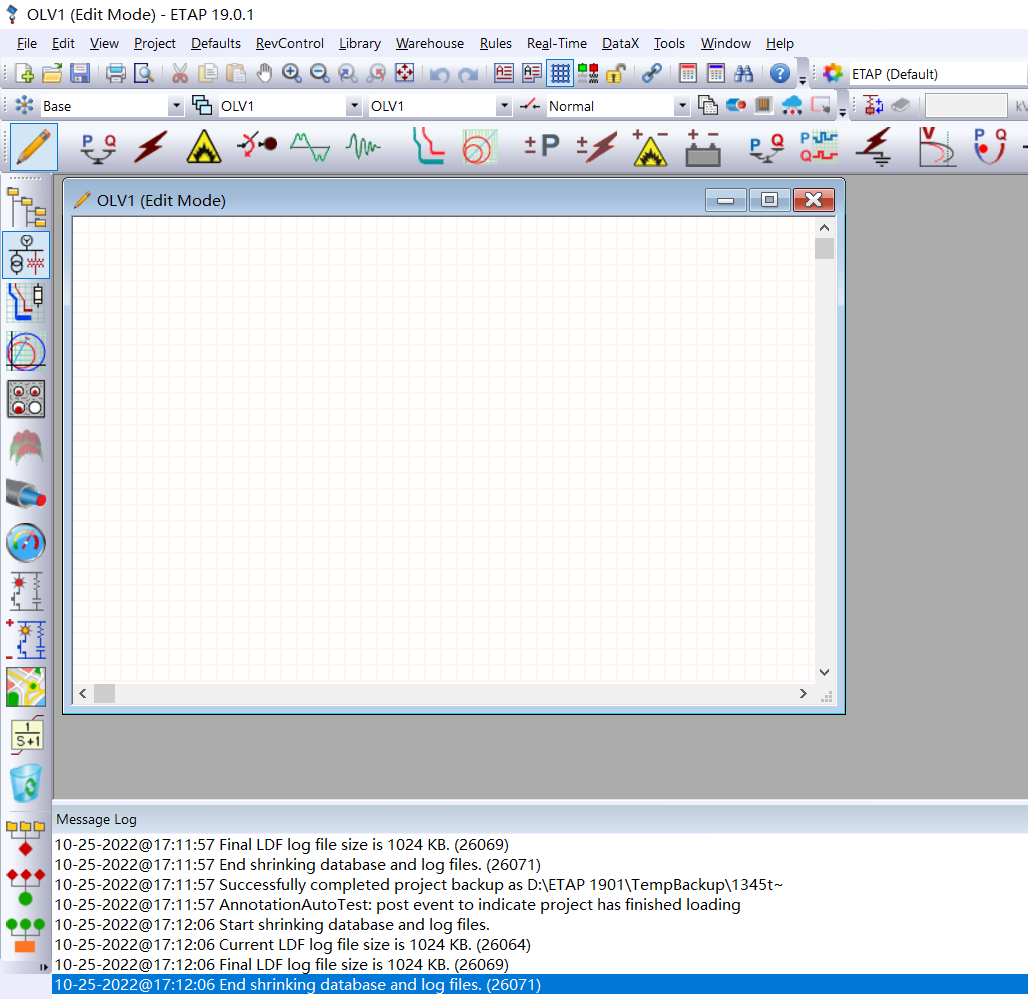Screen dimensions: 1028x999
Task: Zoom in on the diagram
Action: pos(292,73)
